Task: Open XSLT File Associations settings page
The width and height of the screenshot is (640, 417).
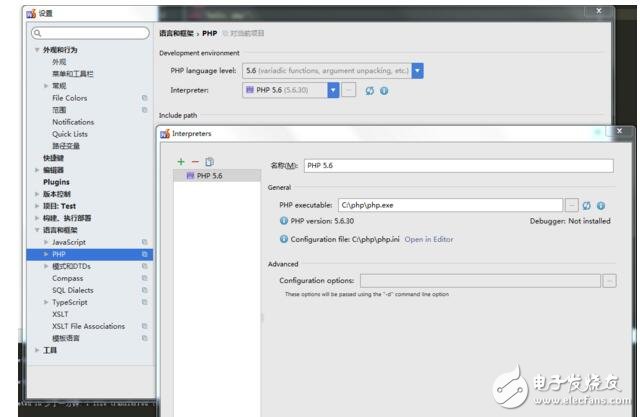Action: (x=89, y=326)
